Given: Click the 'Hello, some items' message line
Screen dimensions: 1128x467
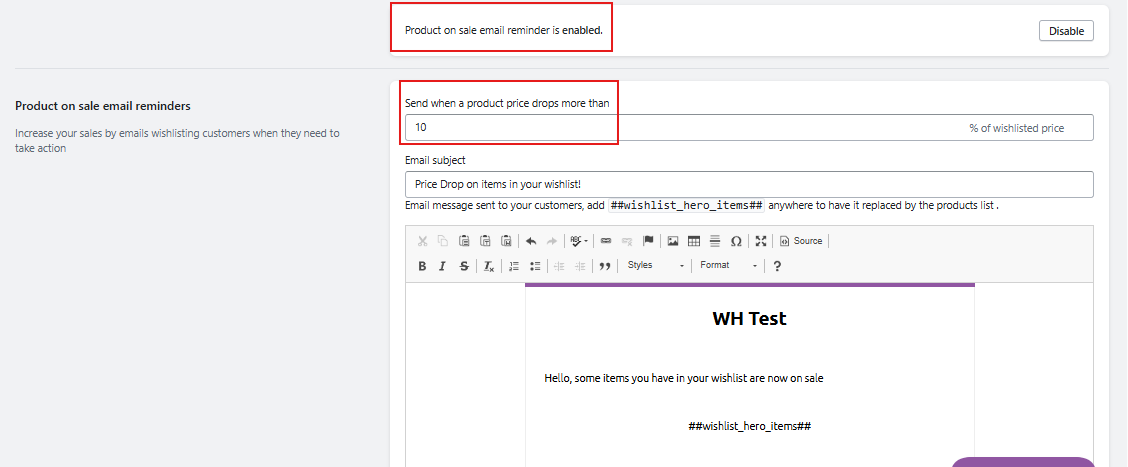Looking at the screenshot, I should pos(683,378).
